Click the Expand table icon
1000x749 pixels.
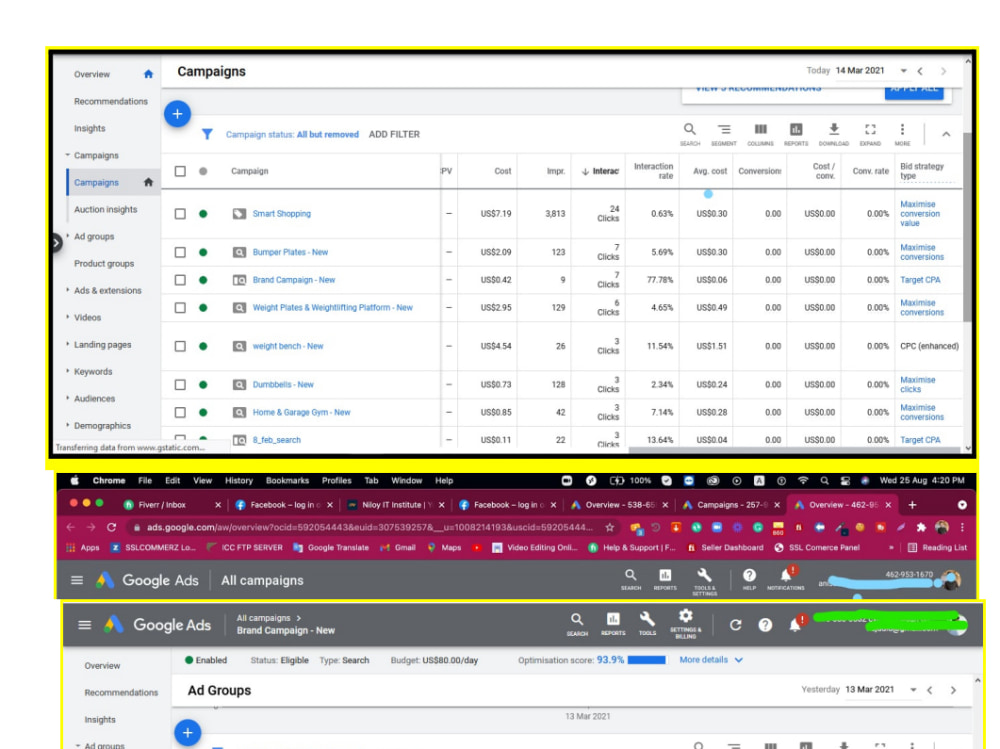870,134
